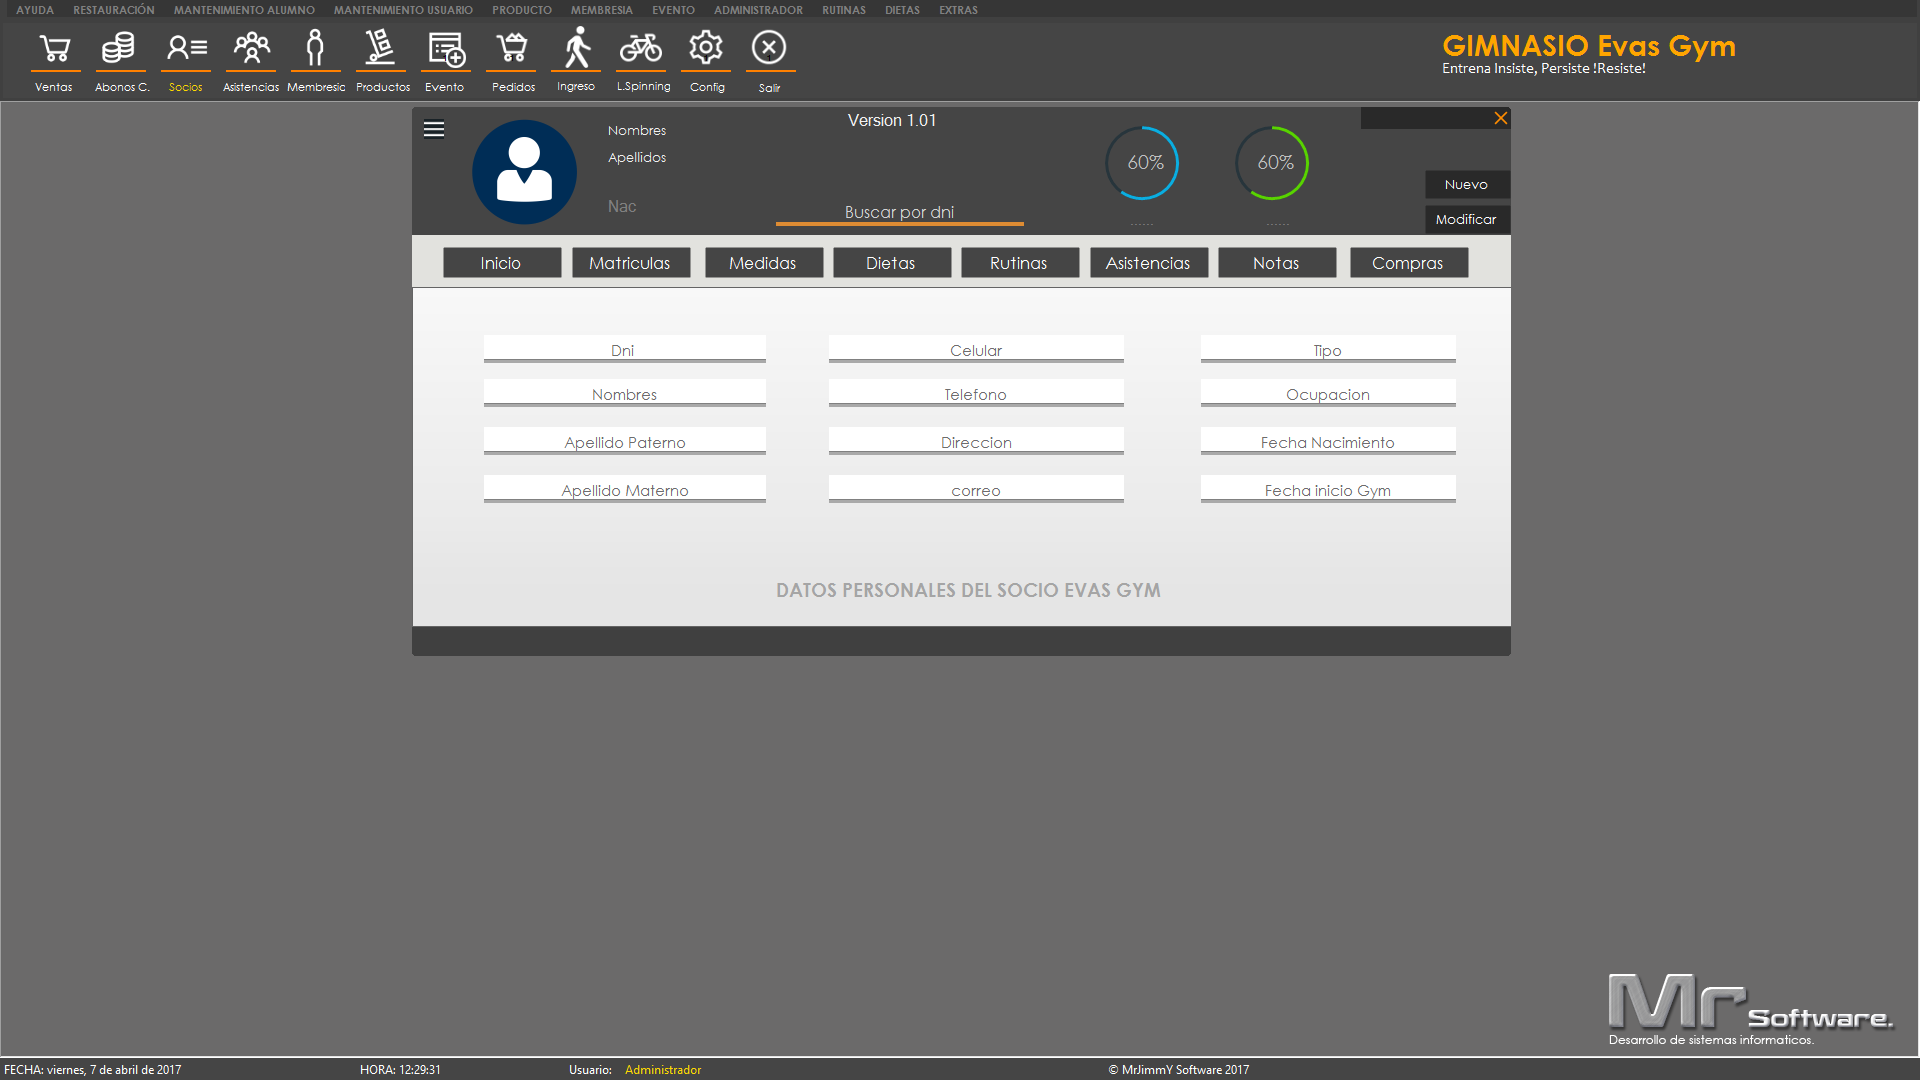
Task: Click the correo input field
Action: (x=976, y=489)
